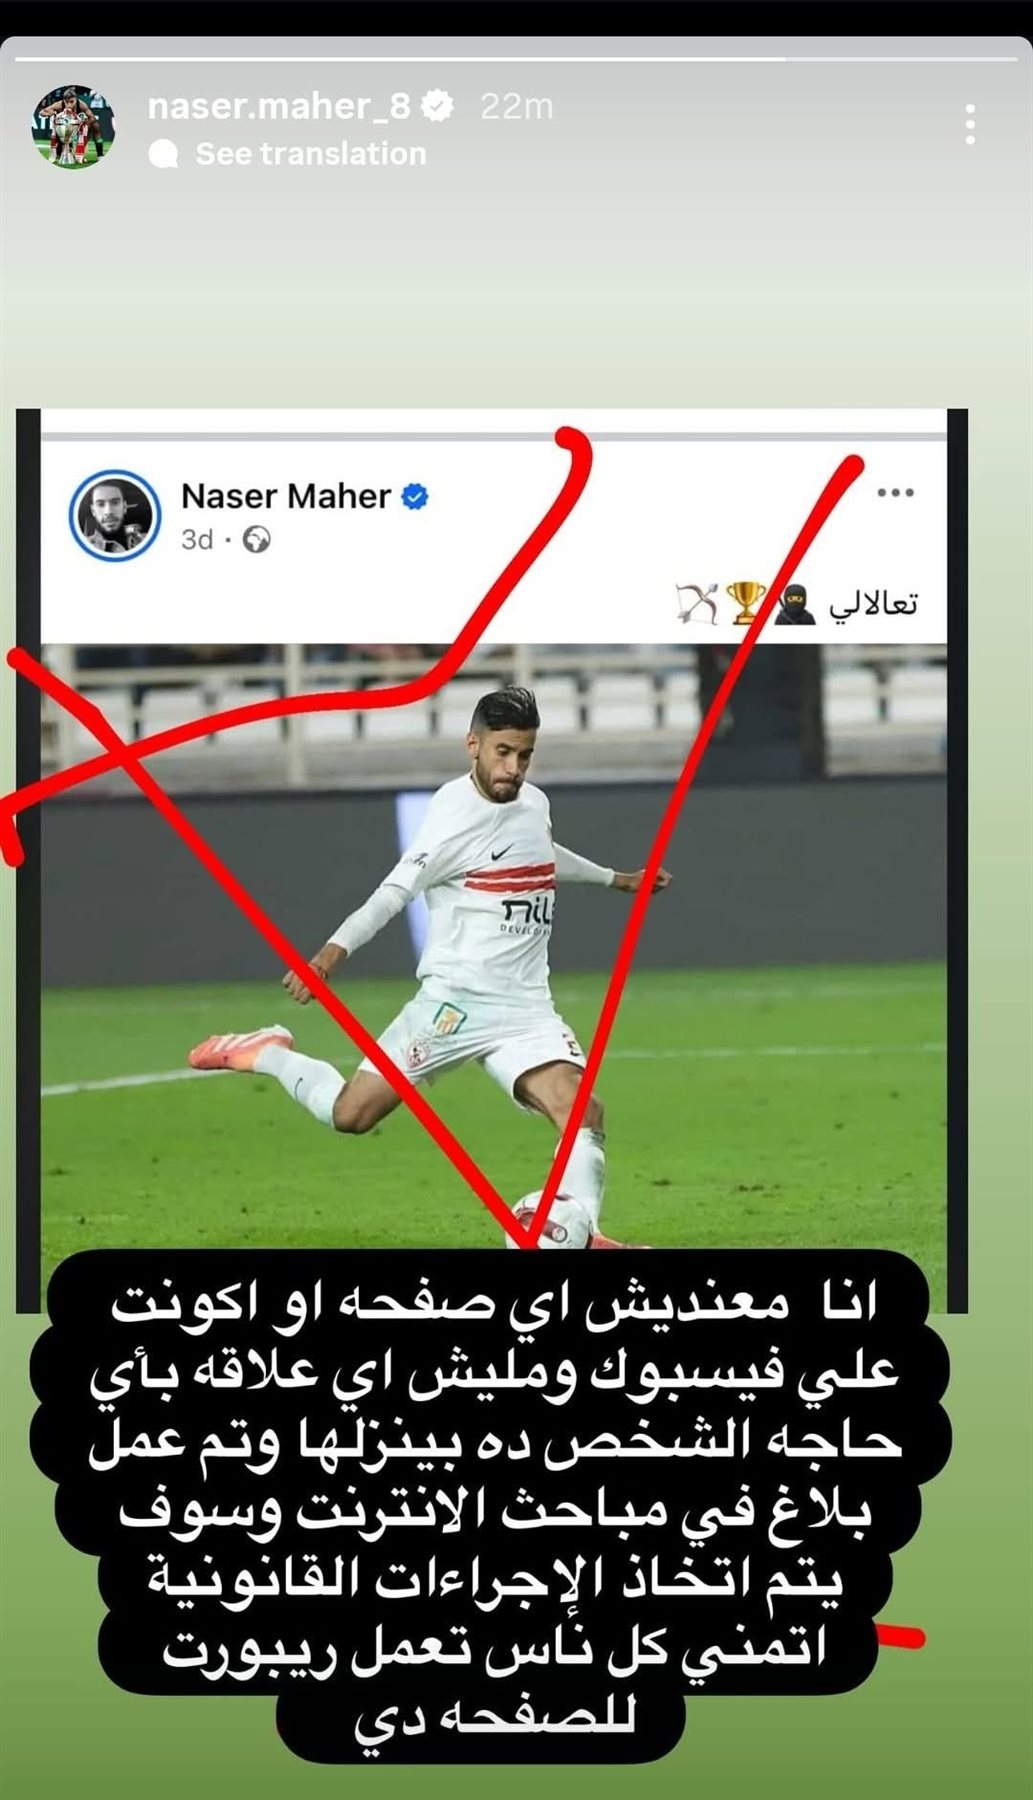Select the See translation link
This screenshot has width=1033, height=1800.
click(x=311, y=154)
